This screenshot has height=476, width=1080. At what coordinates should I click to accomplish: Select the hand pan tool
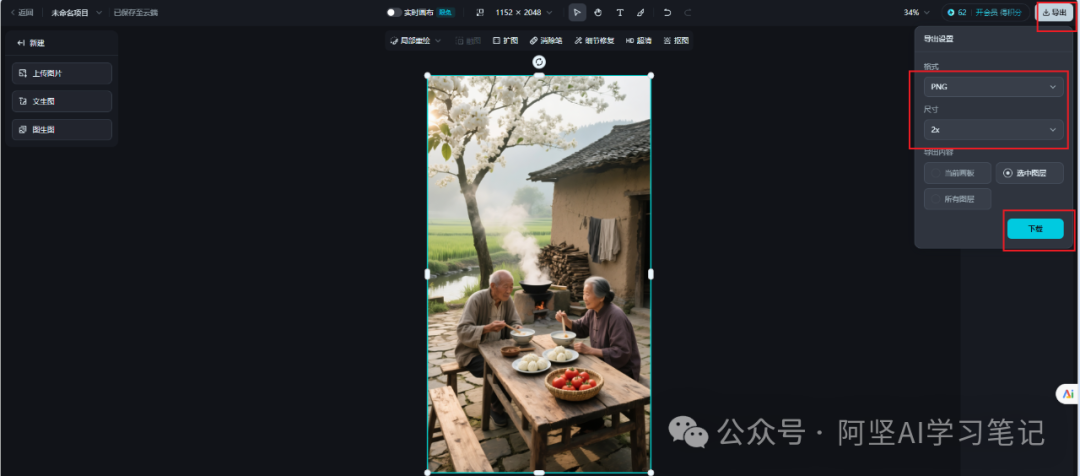tap(598, 12)
